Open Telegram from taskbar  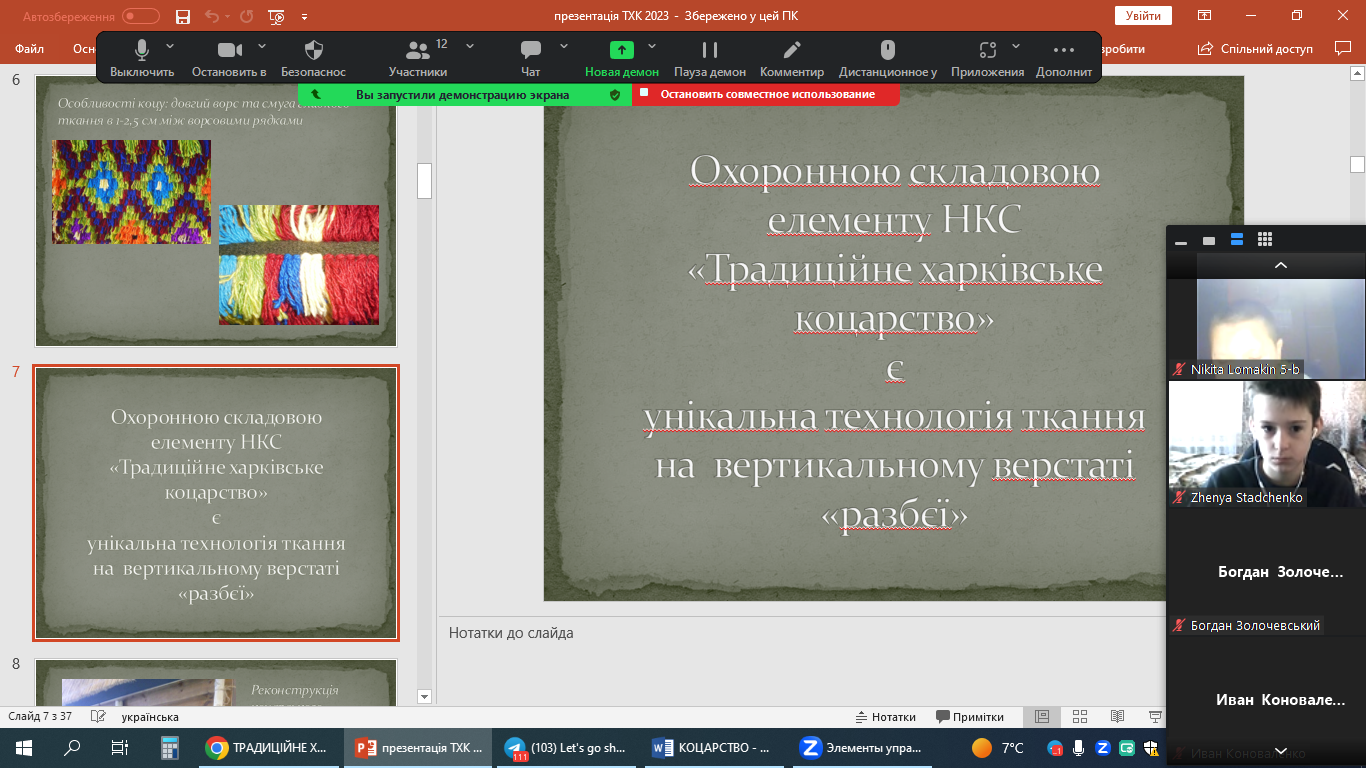[567, 747]
